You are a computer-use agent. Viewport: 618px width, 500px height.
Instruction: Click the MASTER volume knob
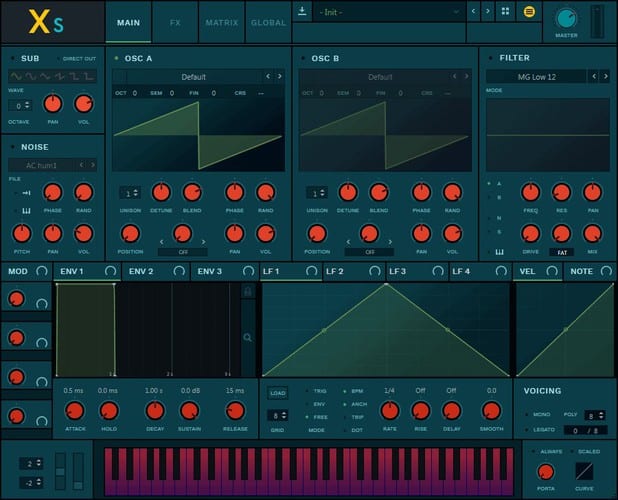tap(566, 19)
